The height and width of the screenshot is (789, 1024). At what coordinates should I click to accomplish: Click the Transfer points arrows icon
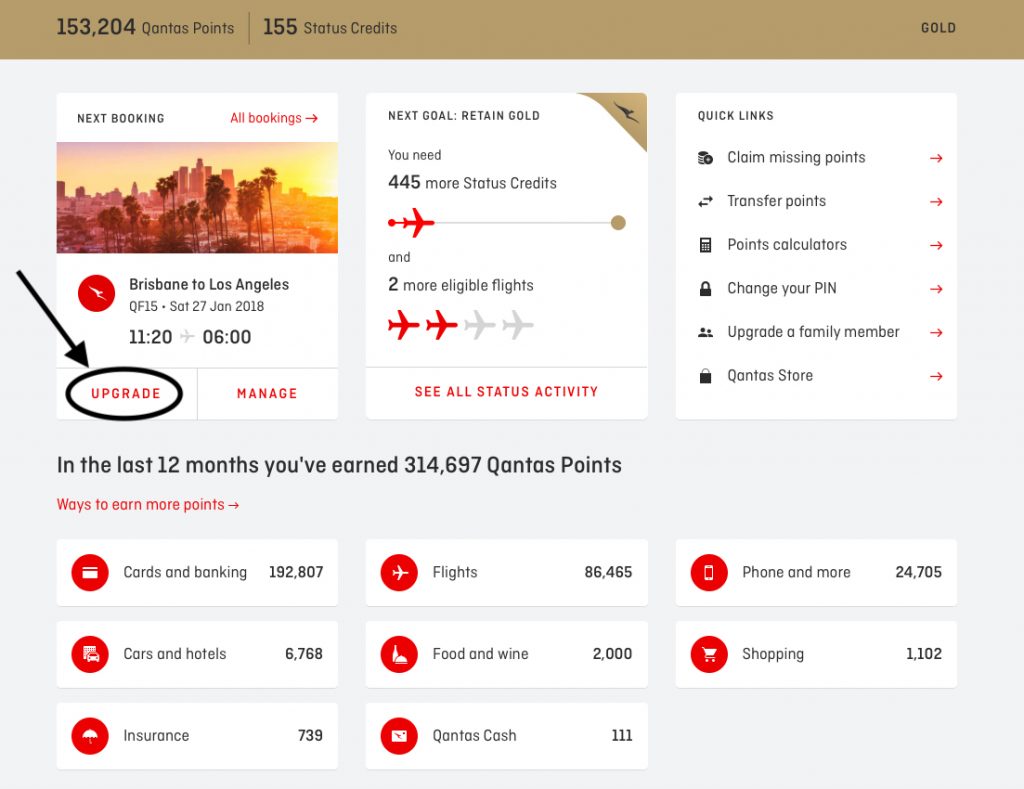coord(705,202)
